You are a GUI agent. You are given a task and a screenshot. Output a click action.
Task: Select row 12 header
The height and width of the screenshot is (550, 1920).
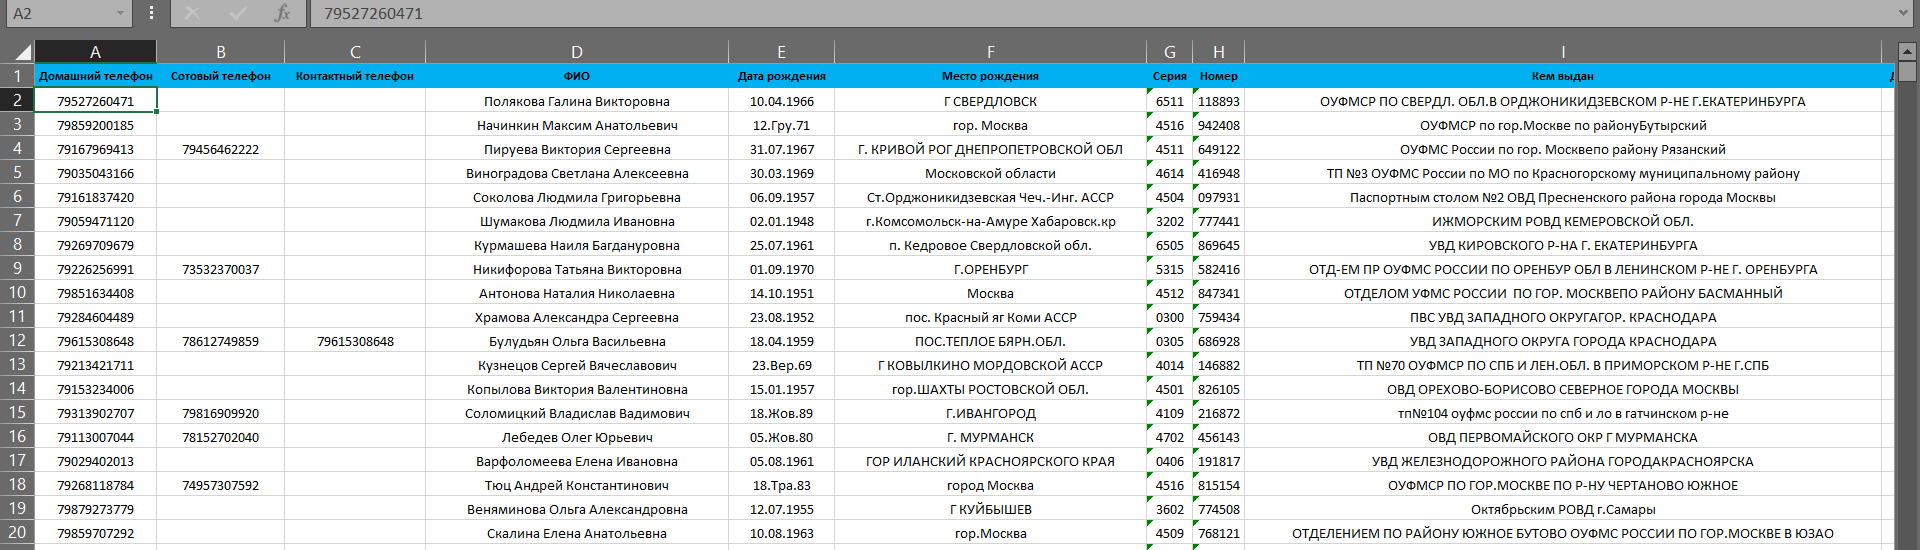17,341
